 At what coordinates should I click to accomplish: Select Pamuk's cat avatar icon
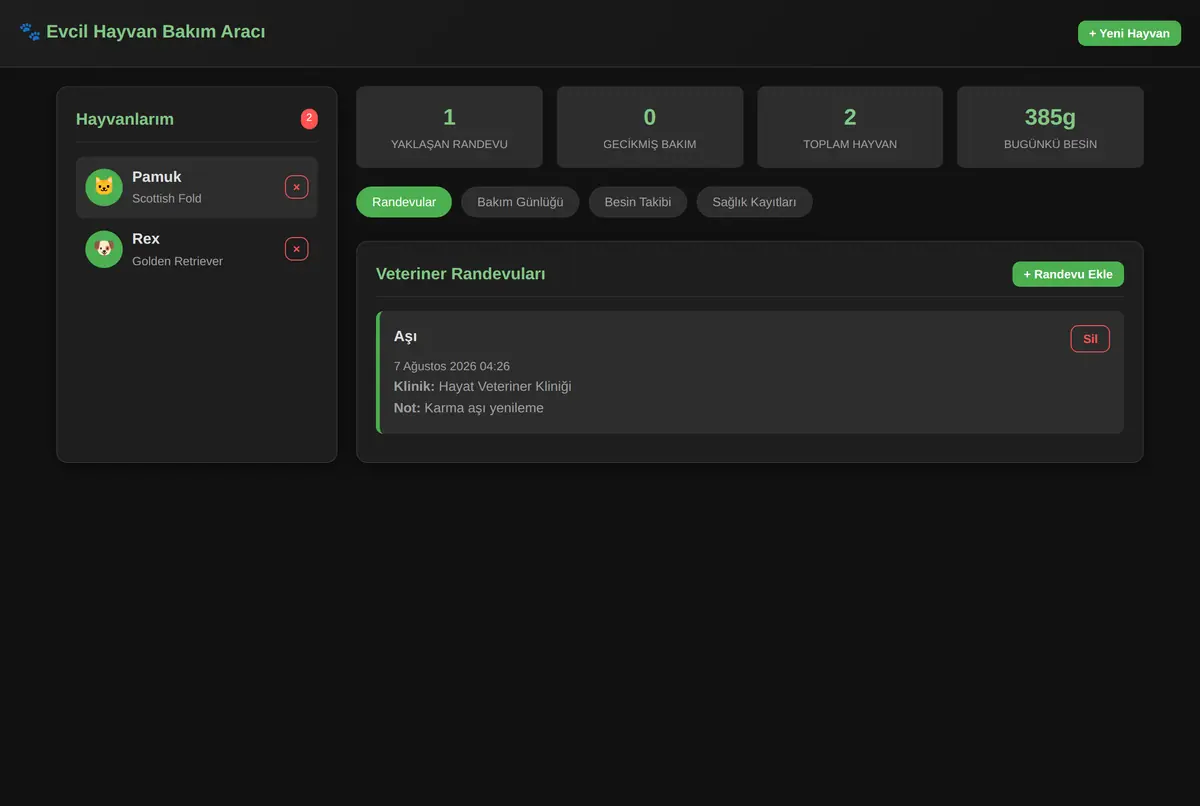tap(104, 187)
